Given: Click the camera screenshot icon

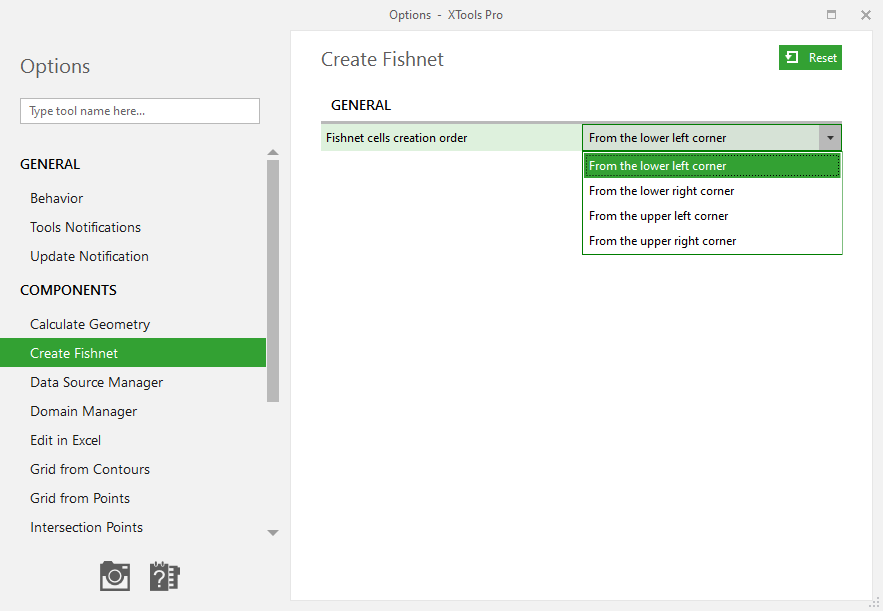Looking at the screenshot, I should click(115, 576).
